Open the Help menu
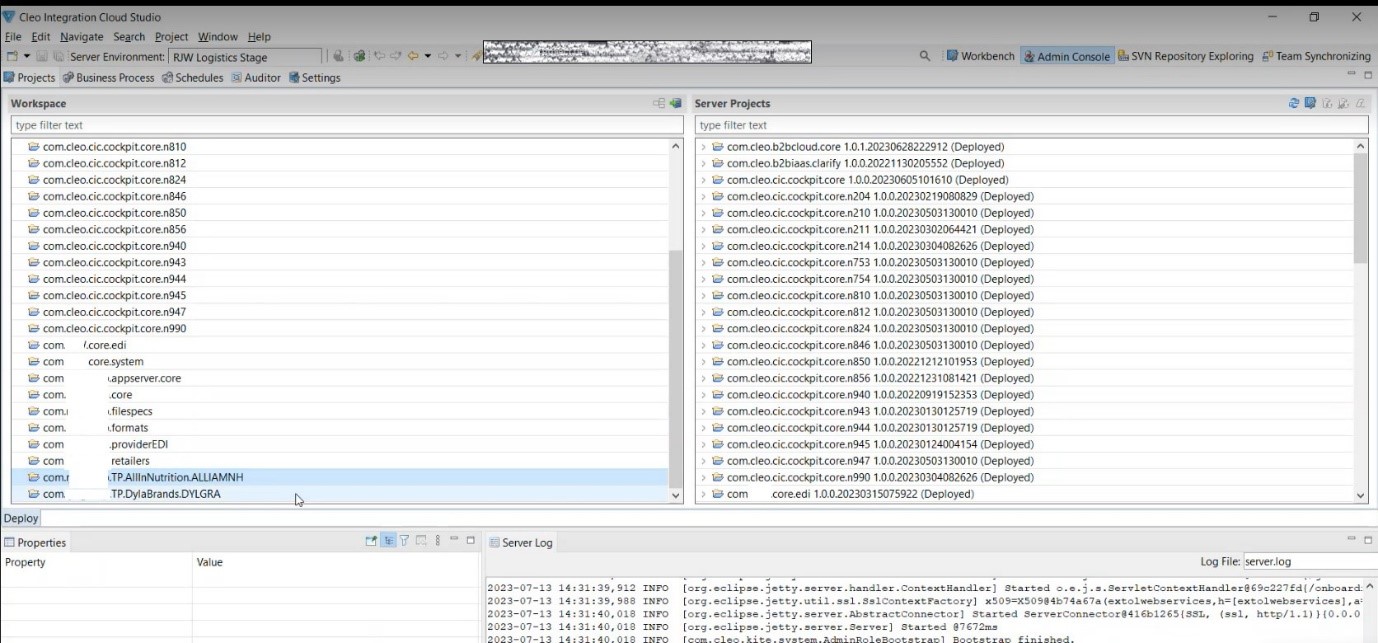 (259, 37)
